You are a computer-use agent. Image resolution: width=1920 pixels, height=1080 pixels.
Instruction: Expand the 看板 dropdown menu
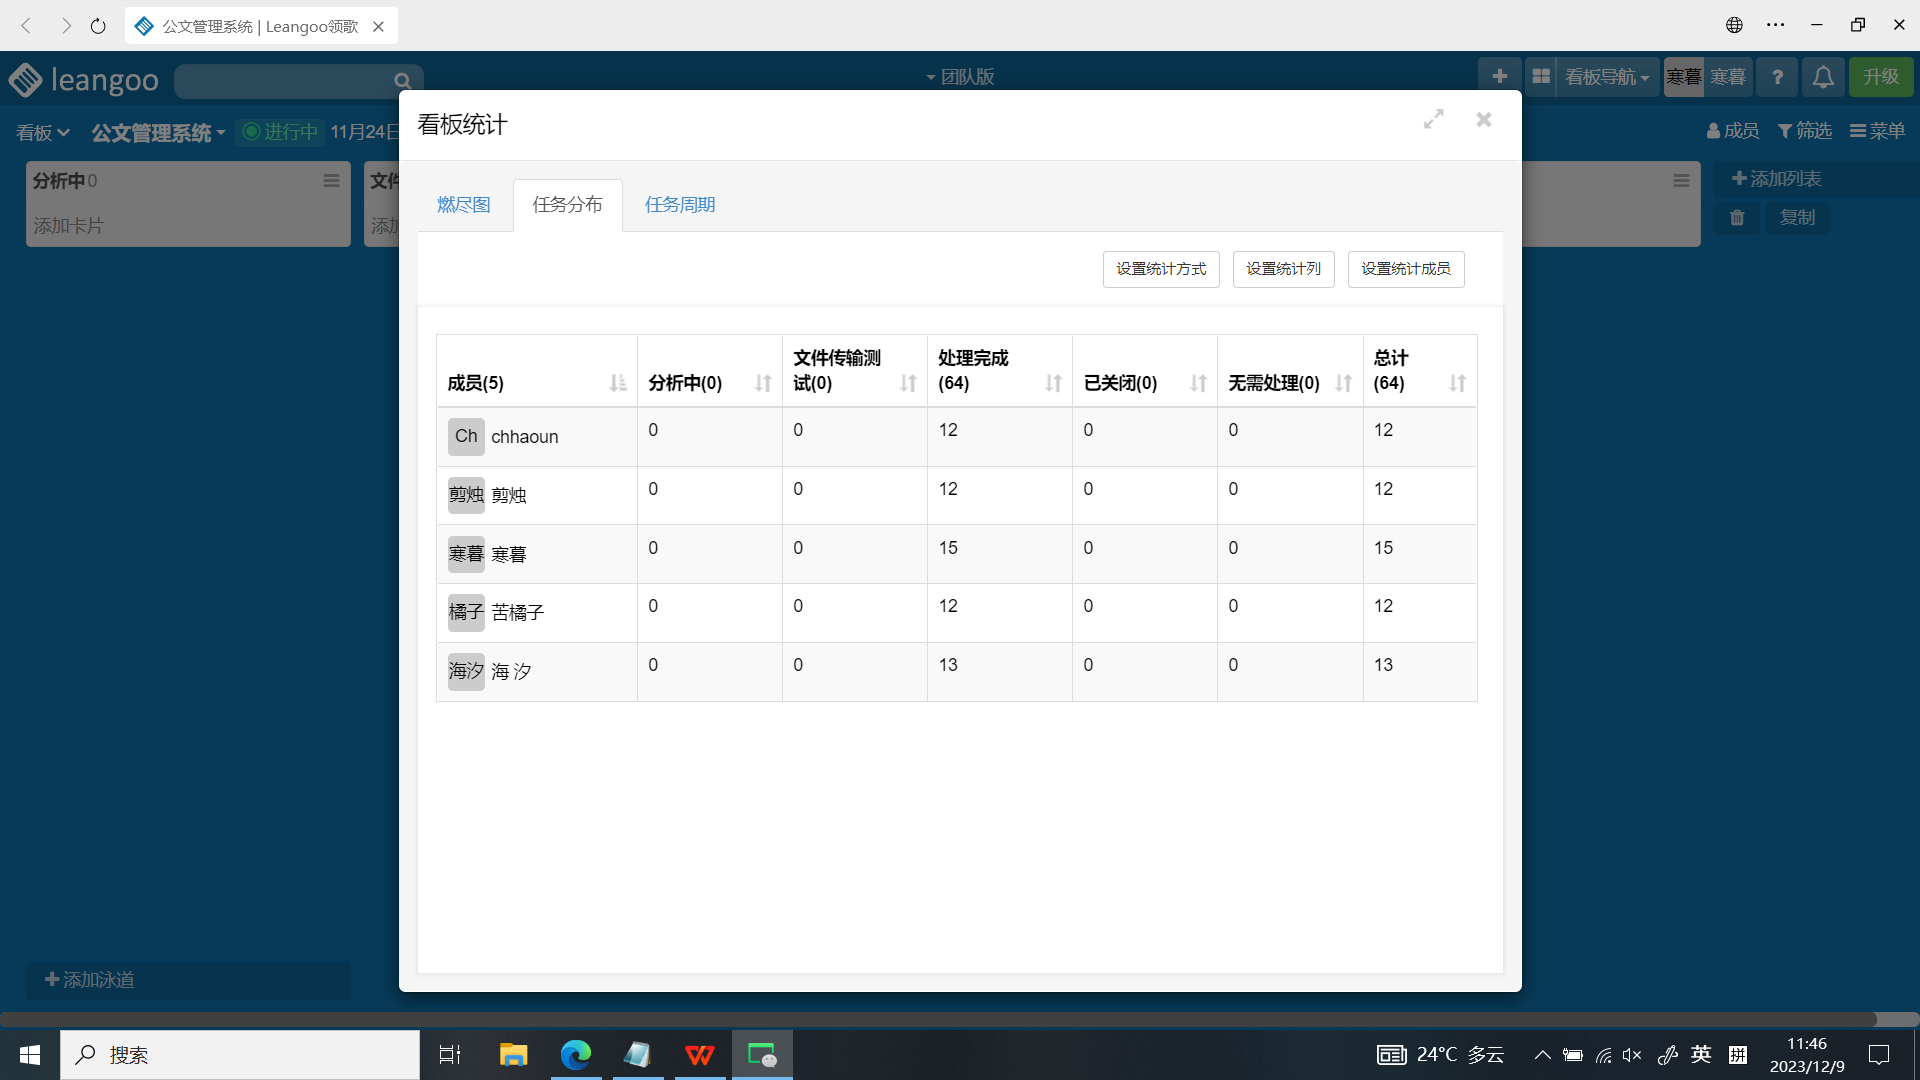[x=42, y=133]
